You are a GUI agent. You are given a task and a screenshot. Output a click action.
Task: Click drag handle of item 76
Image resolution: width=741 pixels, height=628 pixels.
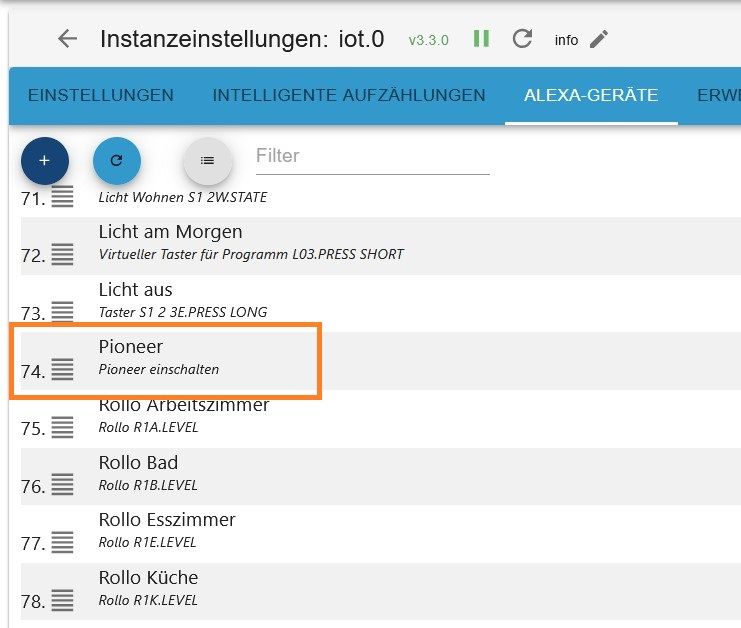coord(62,485)
